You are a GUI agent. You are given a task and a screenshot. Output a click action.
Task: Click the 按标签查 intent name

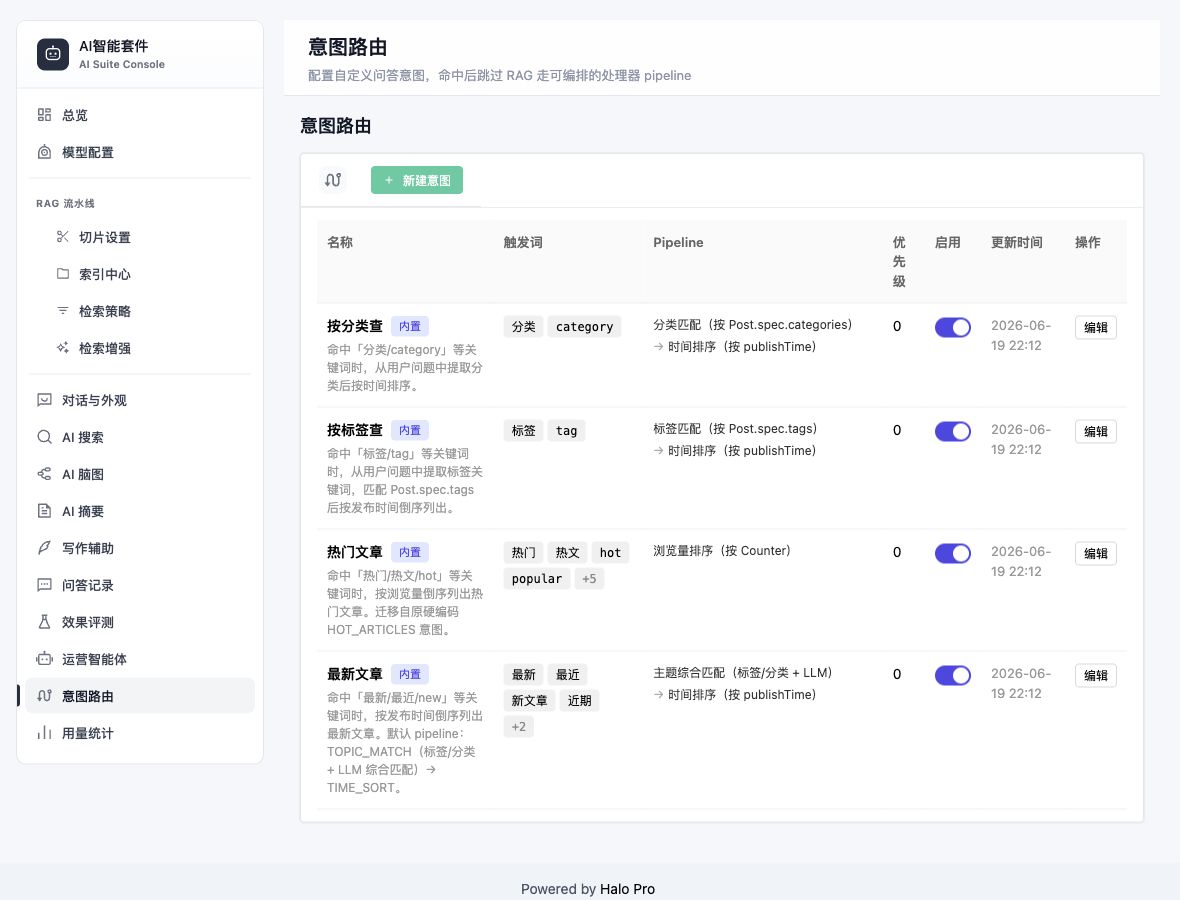coord(354,430)
